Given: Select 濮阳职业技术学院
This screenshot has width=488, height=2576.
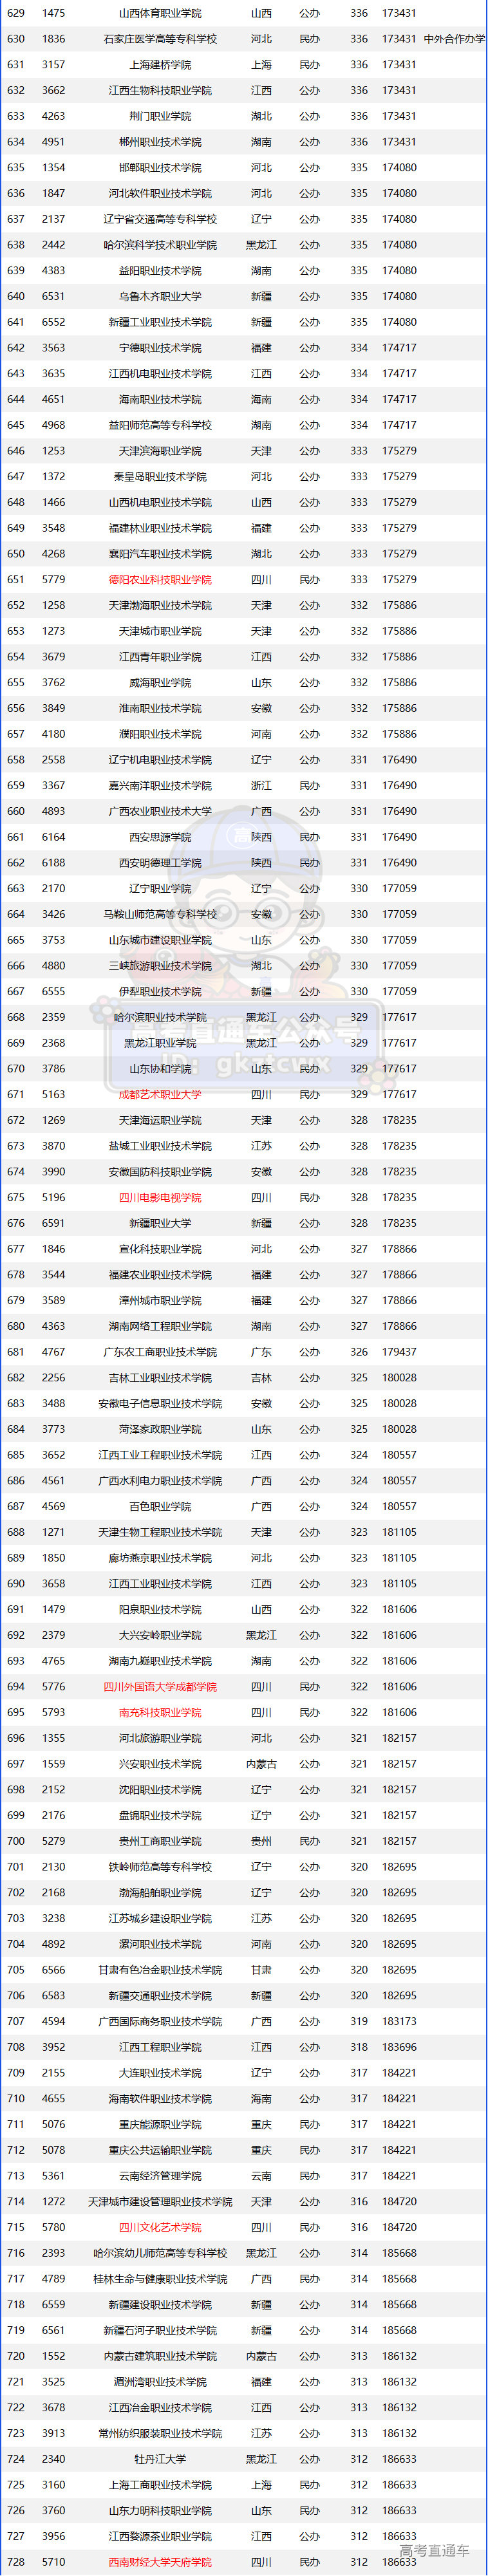Looking at the screenshot, I should click(160, 734).
